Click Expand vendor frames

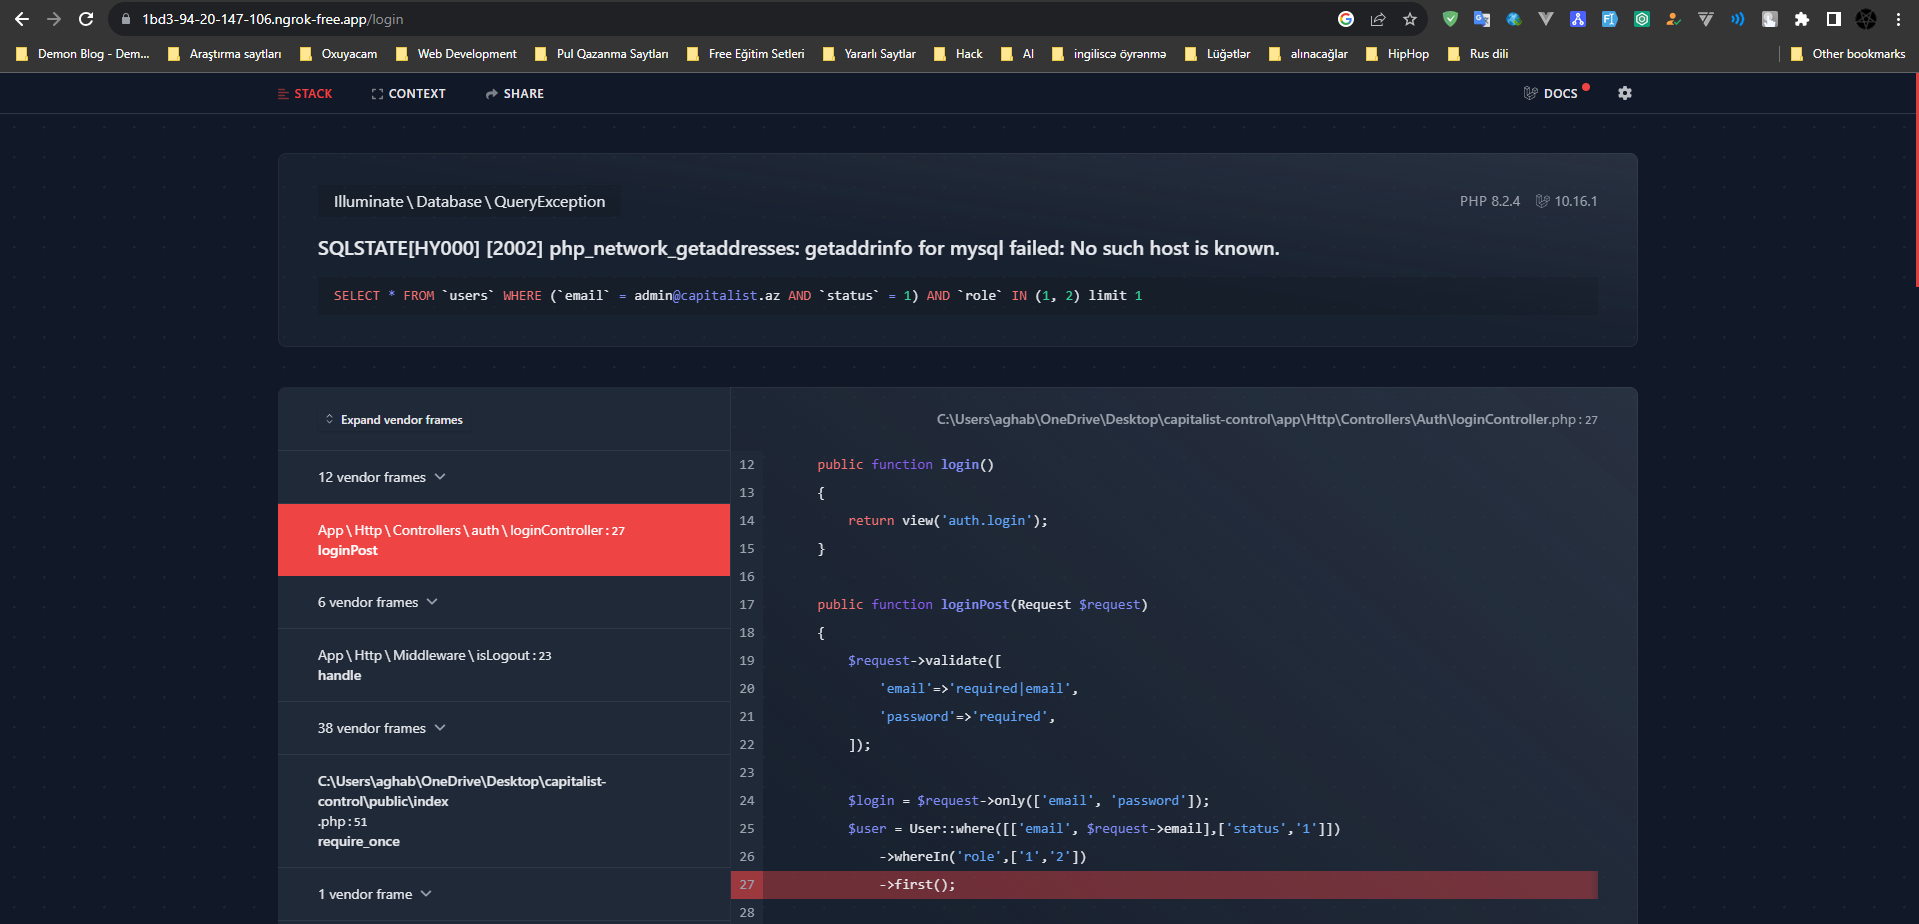(x=393, y=419)
